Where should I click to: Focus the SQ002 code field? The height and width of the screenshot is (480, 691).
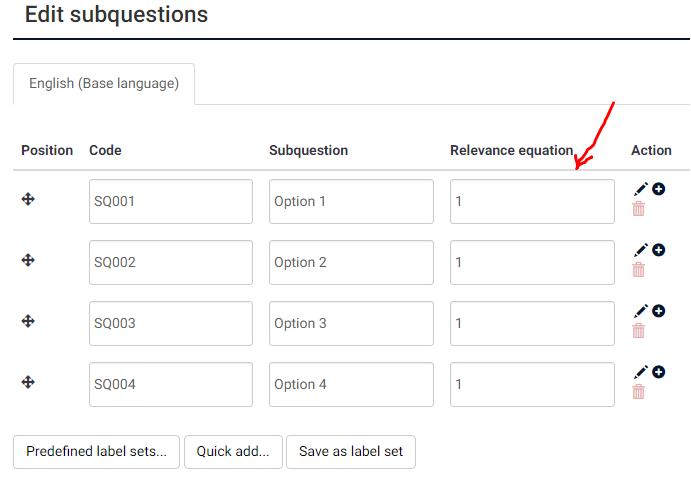pos(170,262)
